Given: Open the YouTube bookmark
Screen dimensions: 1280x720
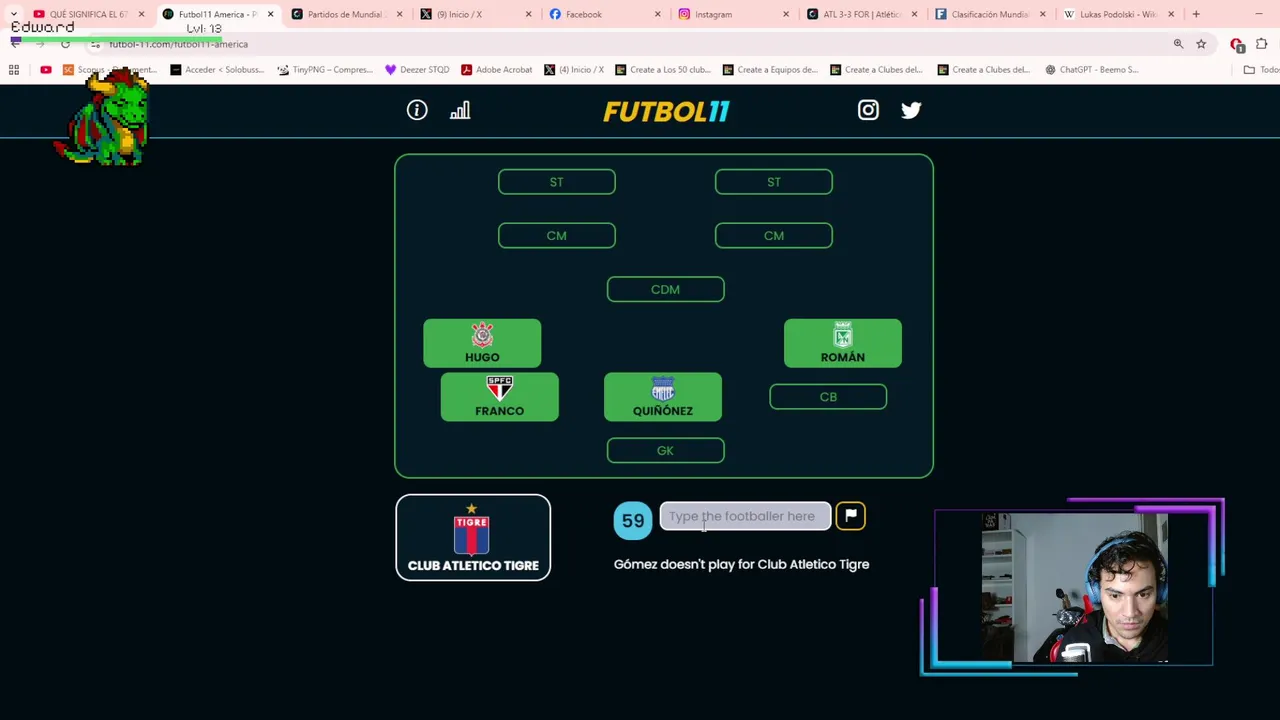Looking at the screenshot, I should point(46,70).
